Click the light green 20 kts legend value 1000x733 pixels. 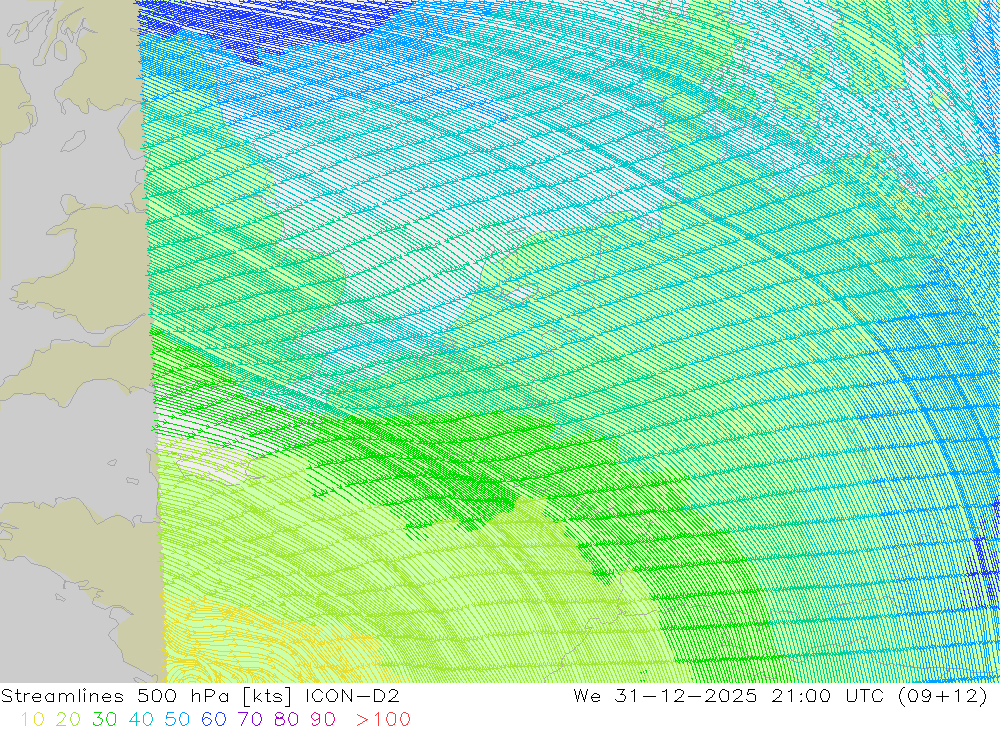(x=68, y=720)
